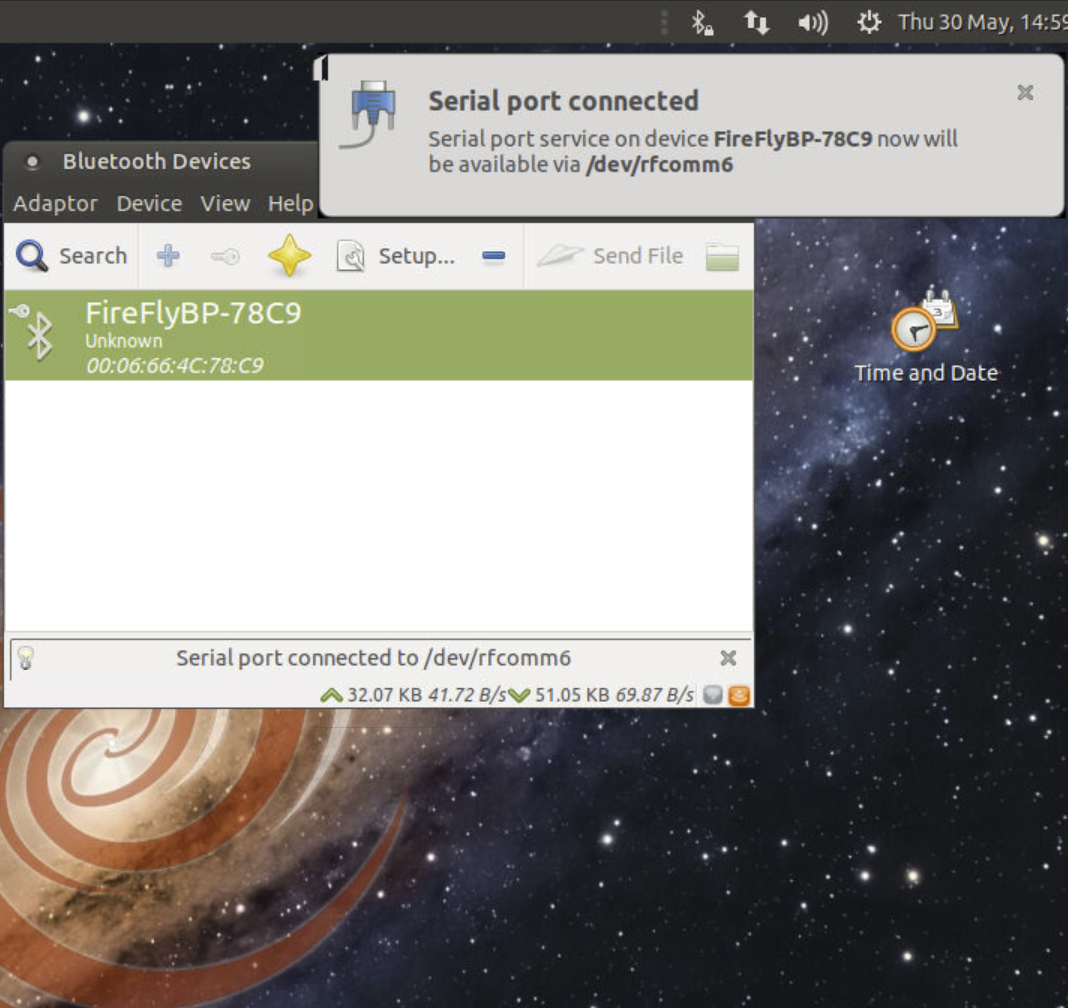
Task: Click the Bluetooth symbol icon beside FireFlyBP-78C9
Action: (40, 335)
